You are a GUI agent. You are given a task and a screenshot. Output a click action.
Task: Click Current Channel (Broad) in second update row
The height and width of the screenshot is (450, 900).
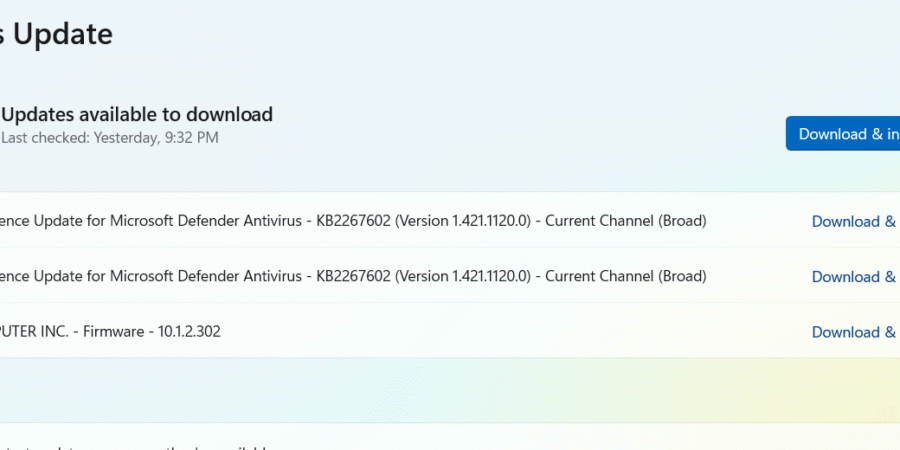click(x=626, y=276)
